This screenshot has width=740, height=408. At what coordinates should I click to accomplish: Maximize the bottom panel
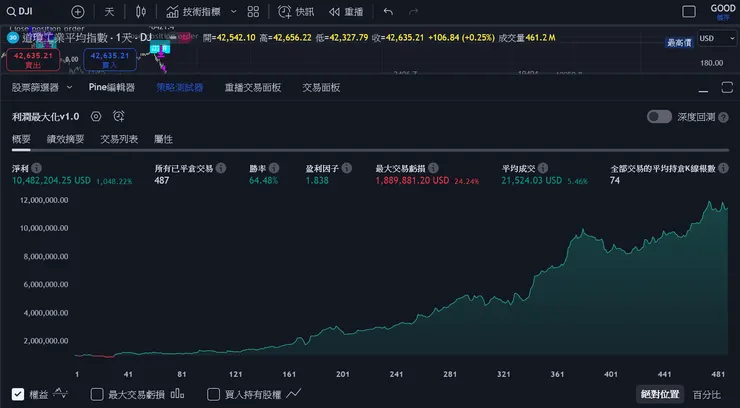(x=727, y=87)
